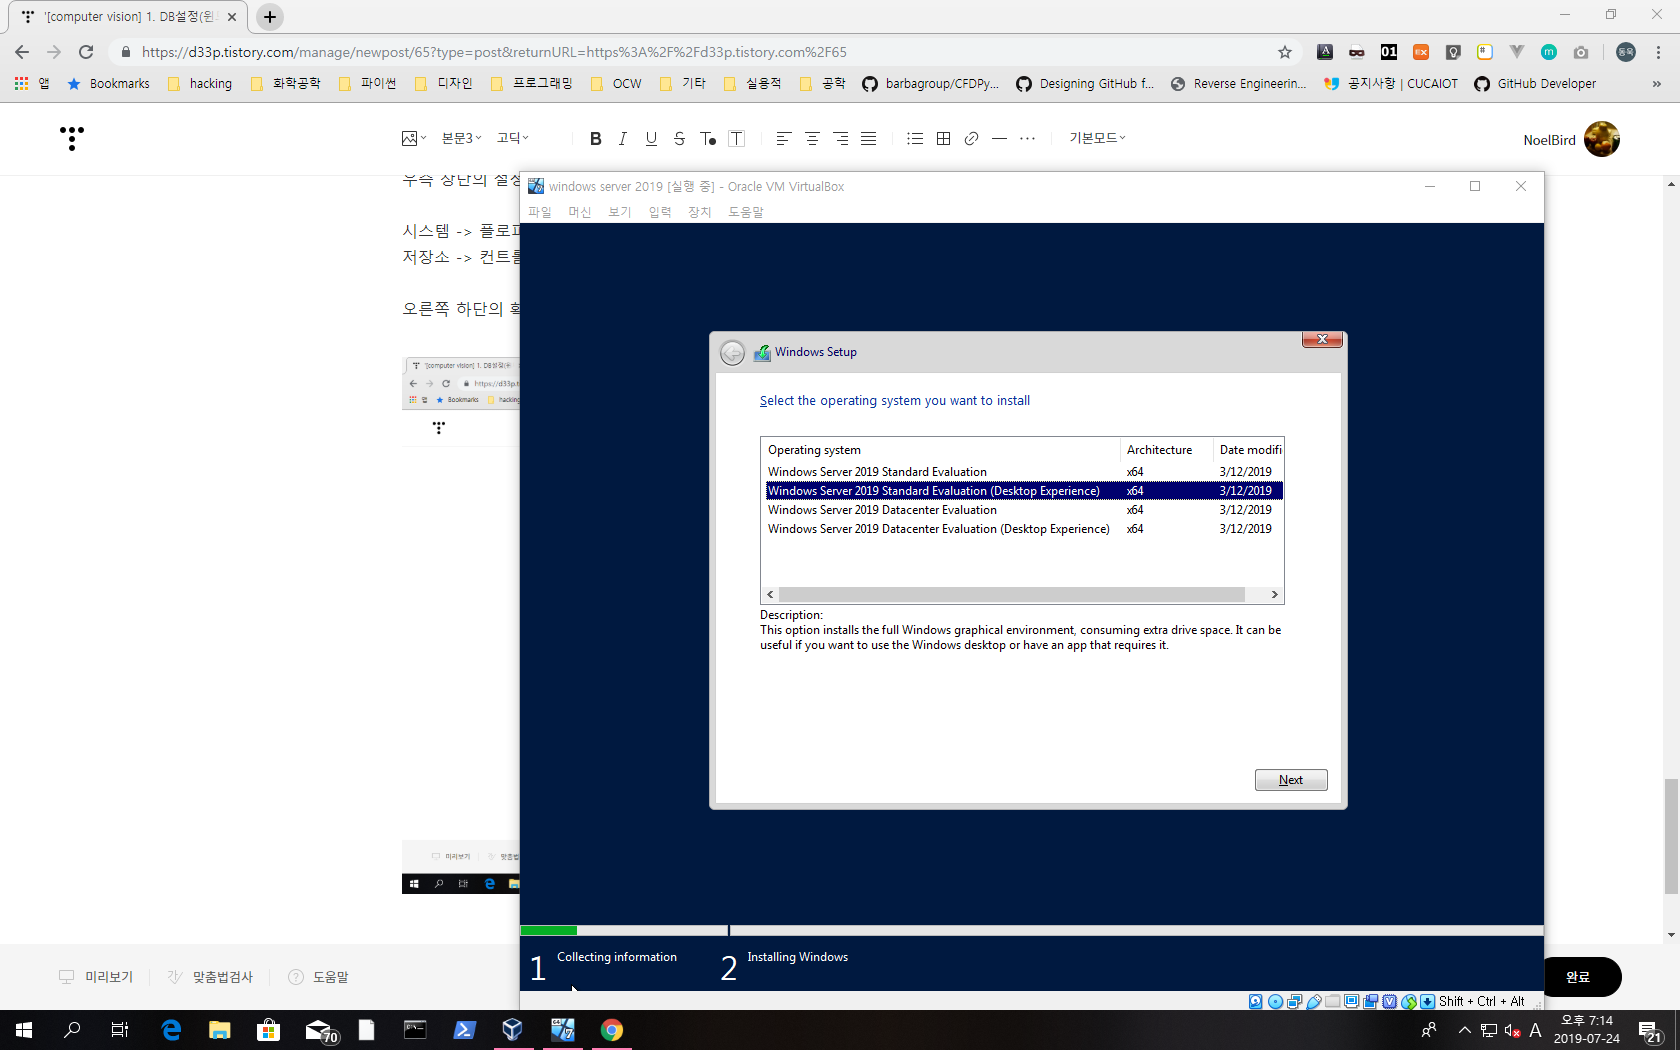
Task: Insert bulleted list in editor
Action: pyautogui.click(x=915, y=139)
